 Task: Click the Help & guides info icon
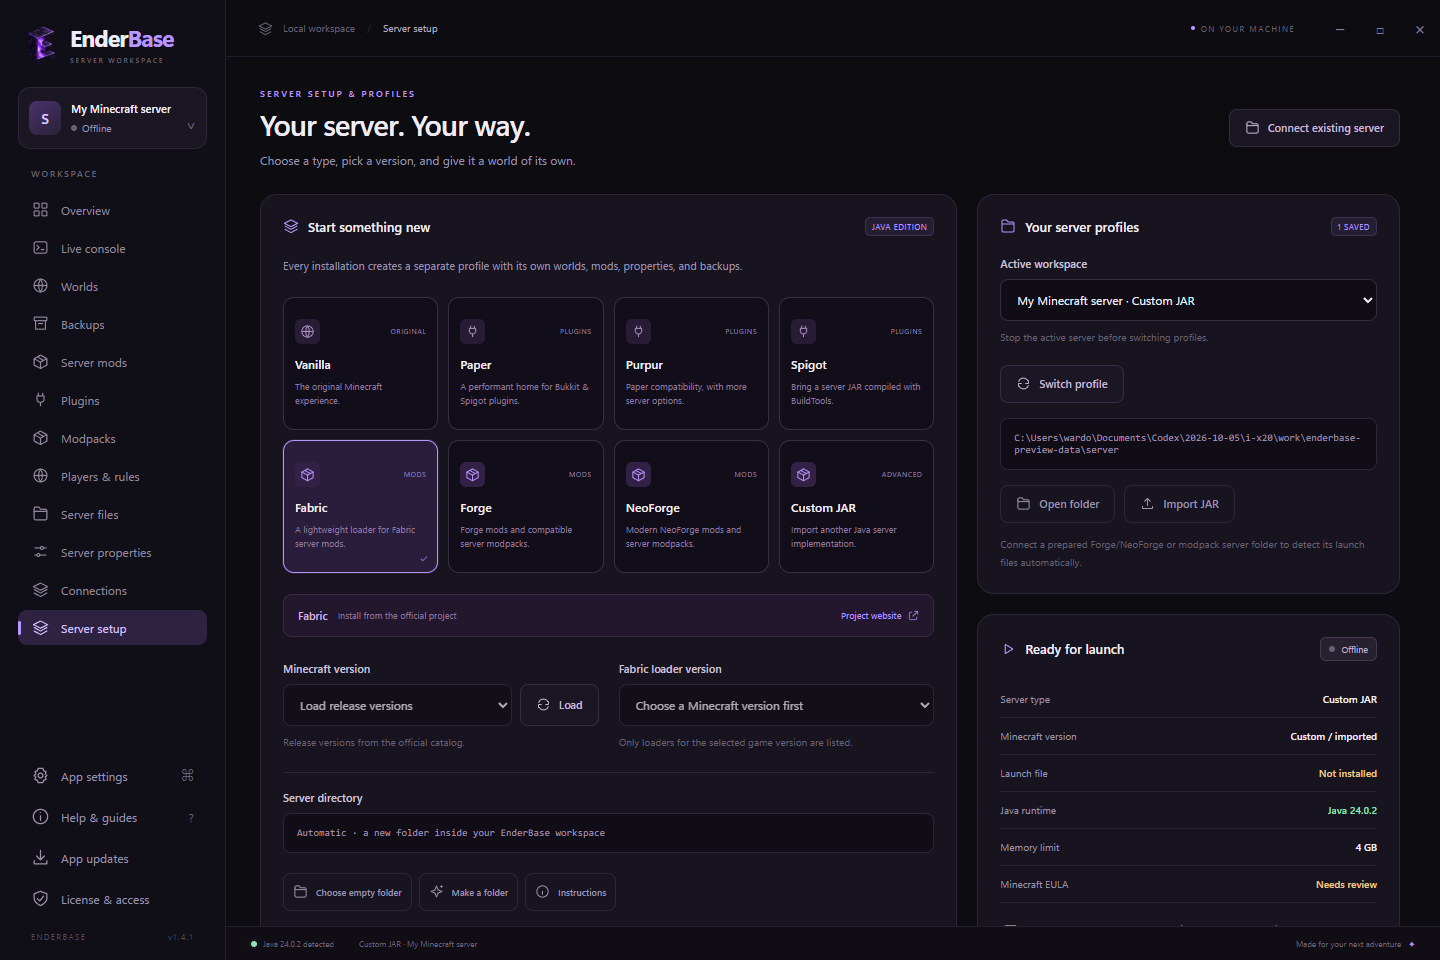40,817
